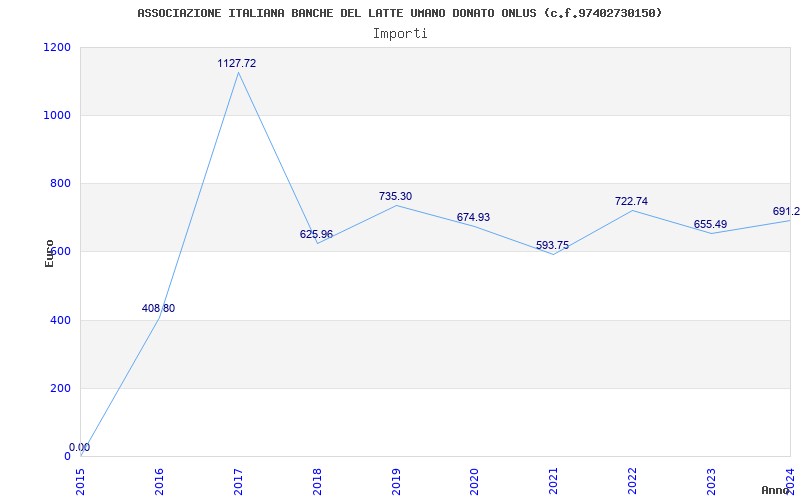Click the 1200 y-axis tick label
Image resolution: width=800 pixels, height=500 pixels.
[58, 47]
